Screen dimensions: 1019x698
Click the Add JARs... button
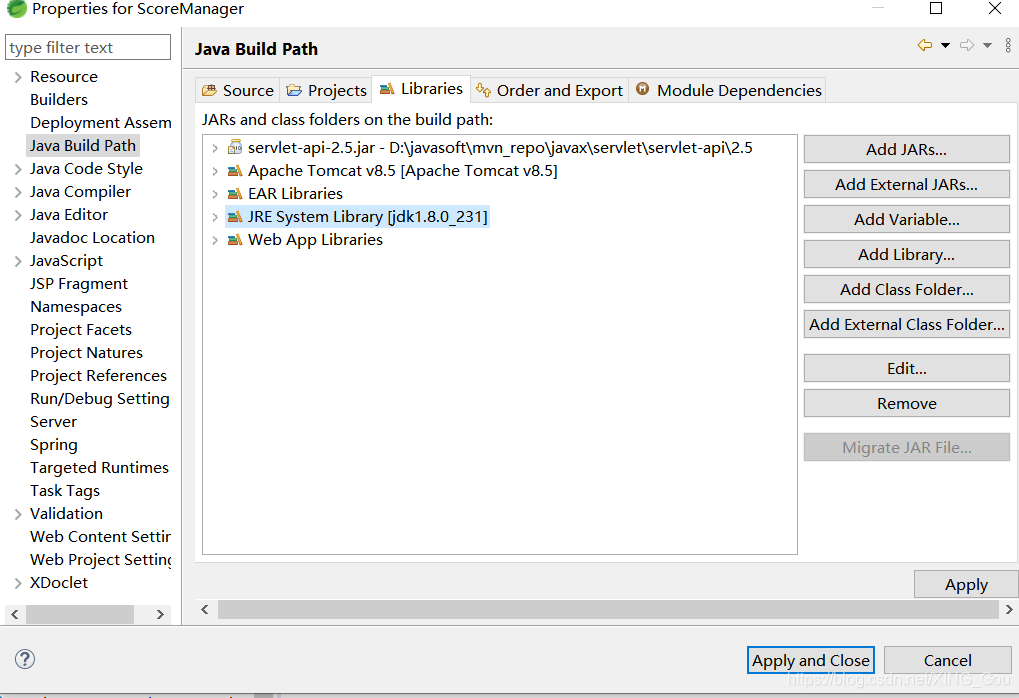pyautogui.click(x=907, y=149)
